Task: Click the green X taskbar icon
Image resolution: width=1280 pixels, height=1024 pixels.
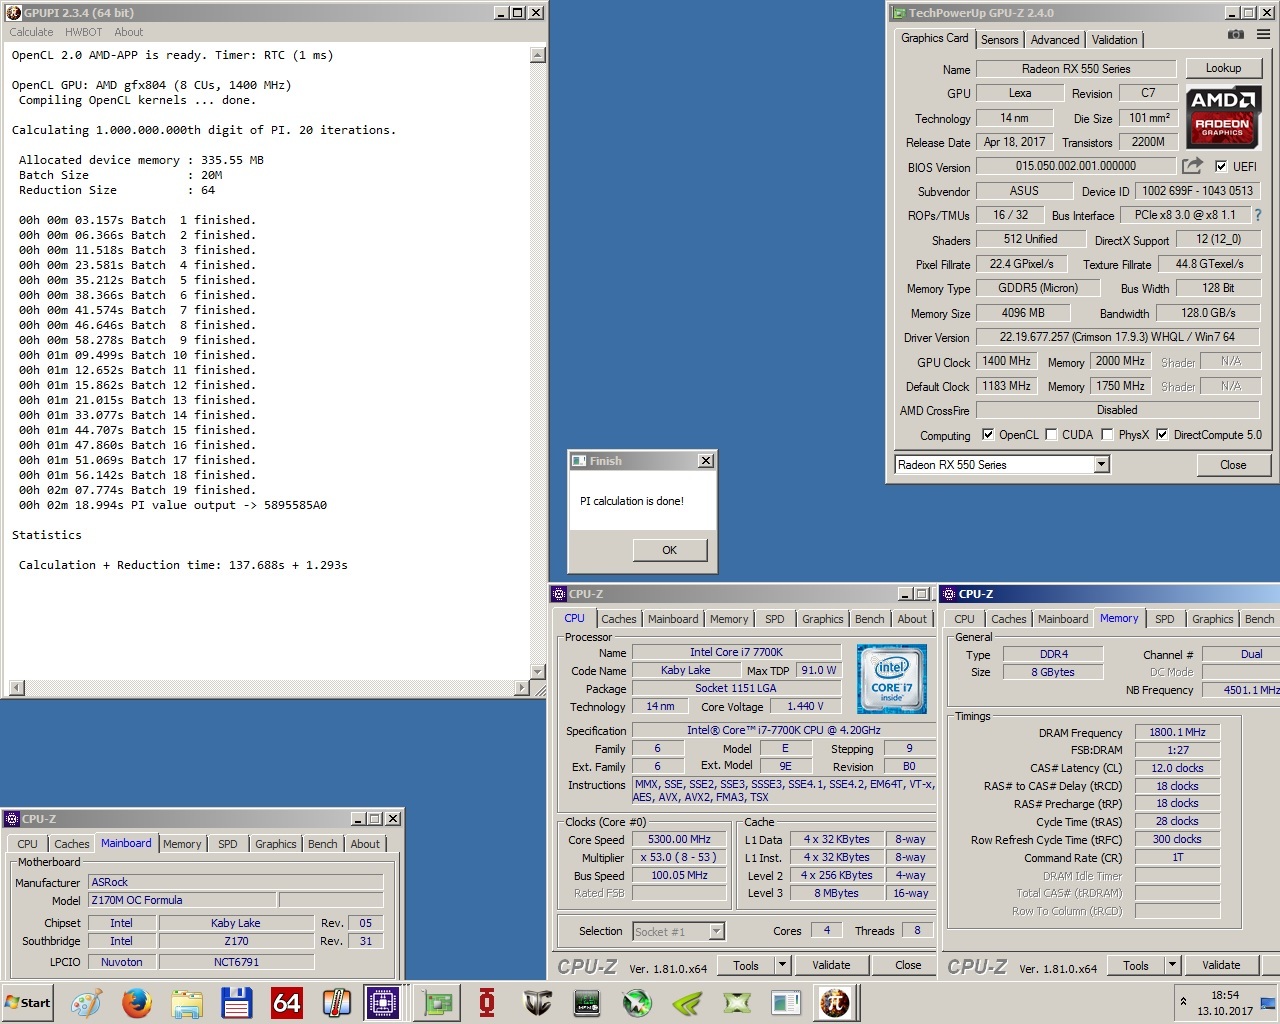Action: point(737,1002)
